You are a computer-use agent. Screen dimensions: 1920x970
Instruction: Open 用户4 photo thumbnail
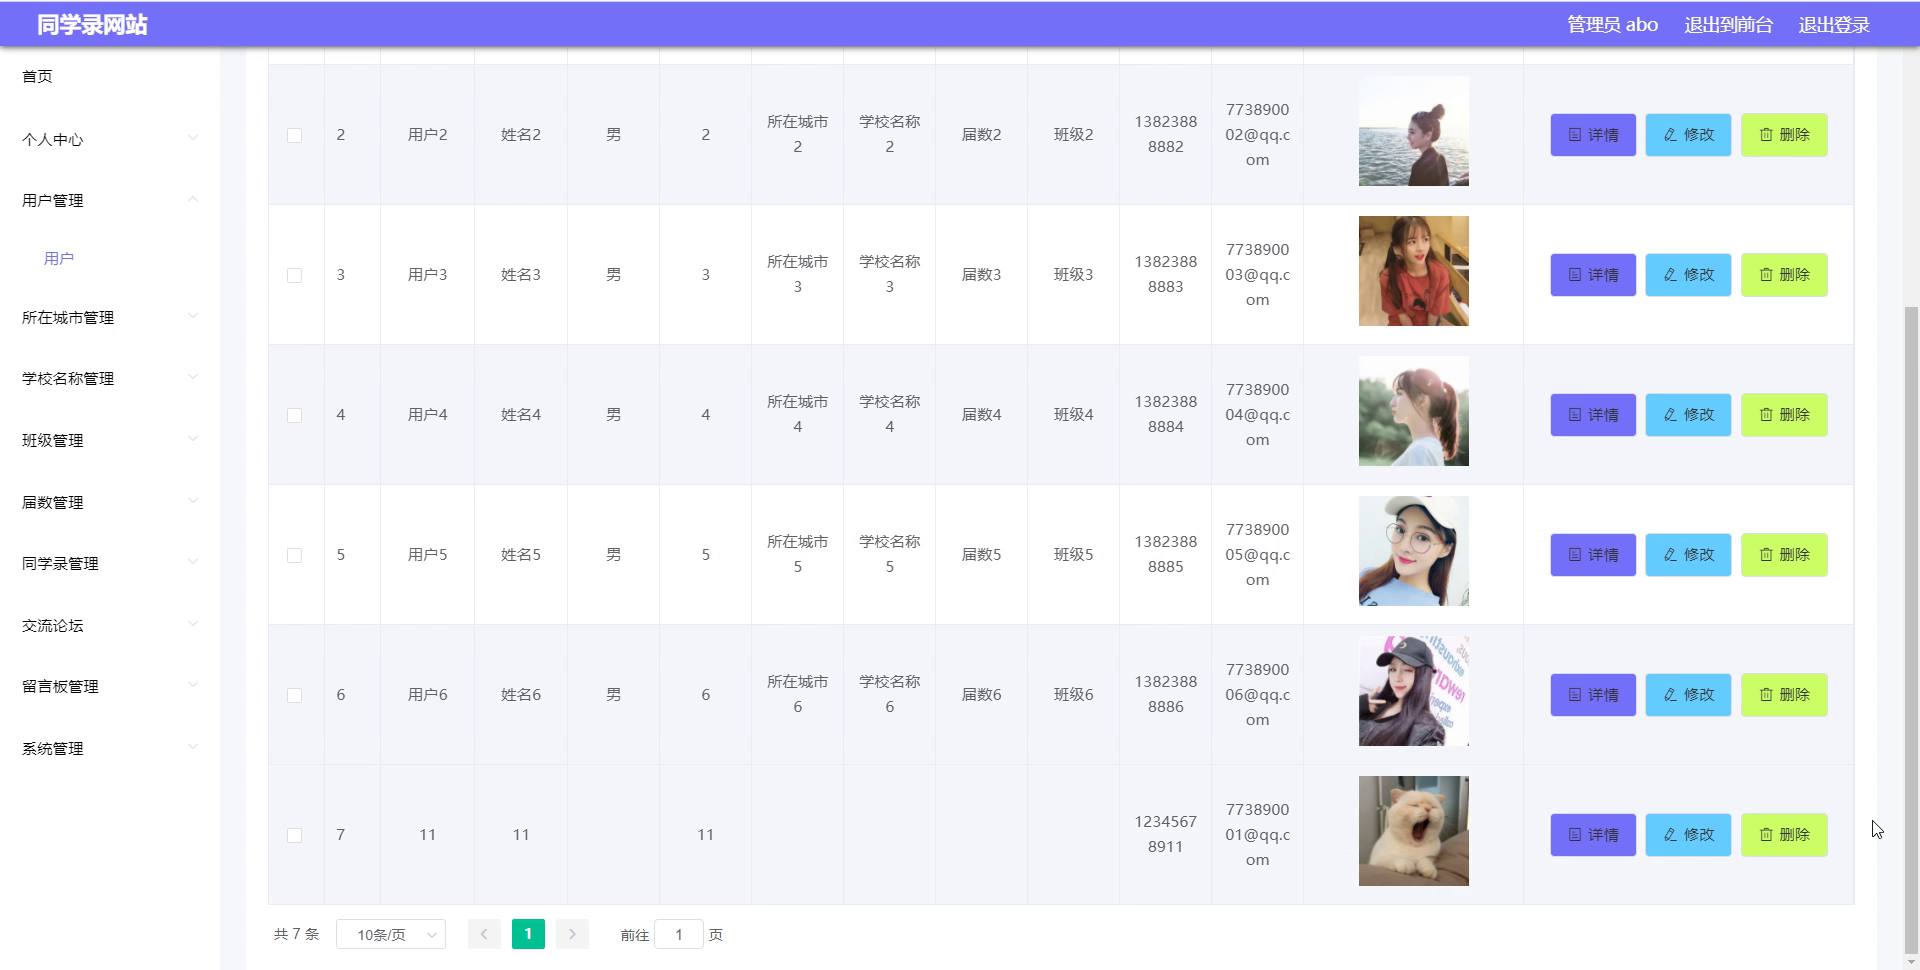[1414, 411]
